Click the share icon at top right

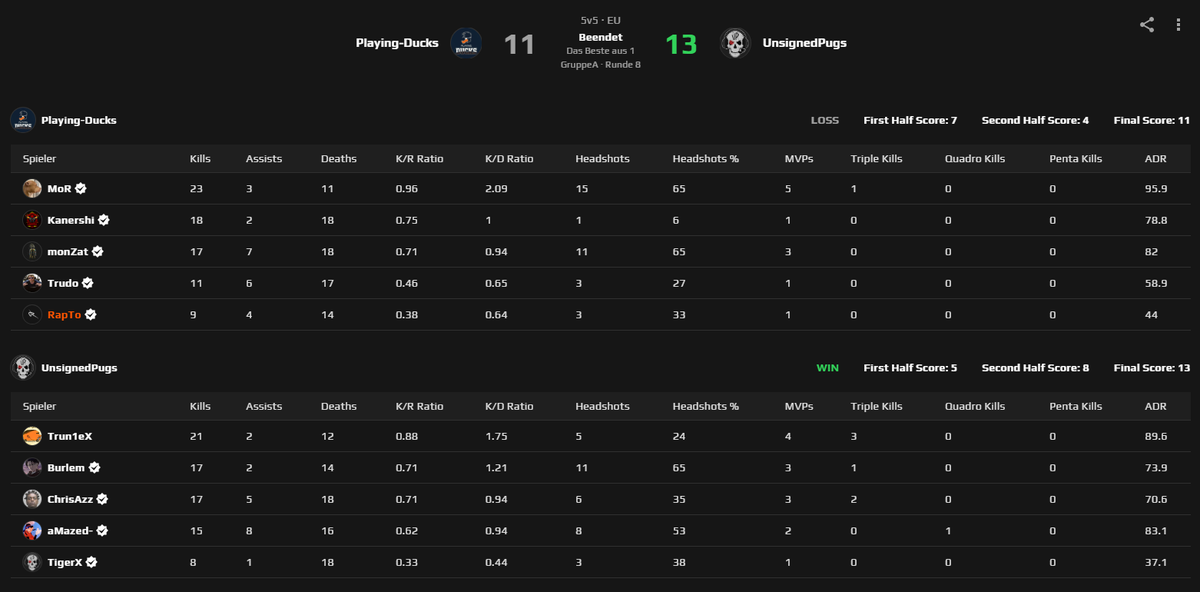click(x=1147, y=25)
